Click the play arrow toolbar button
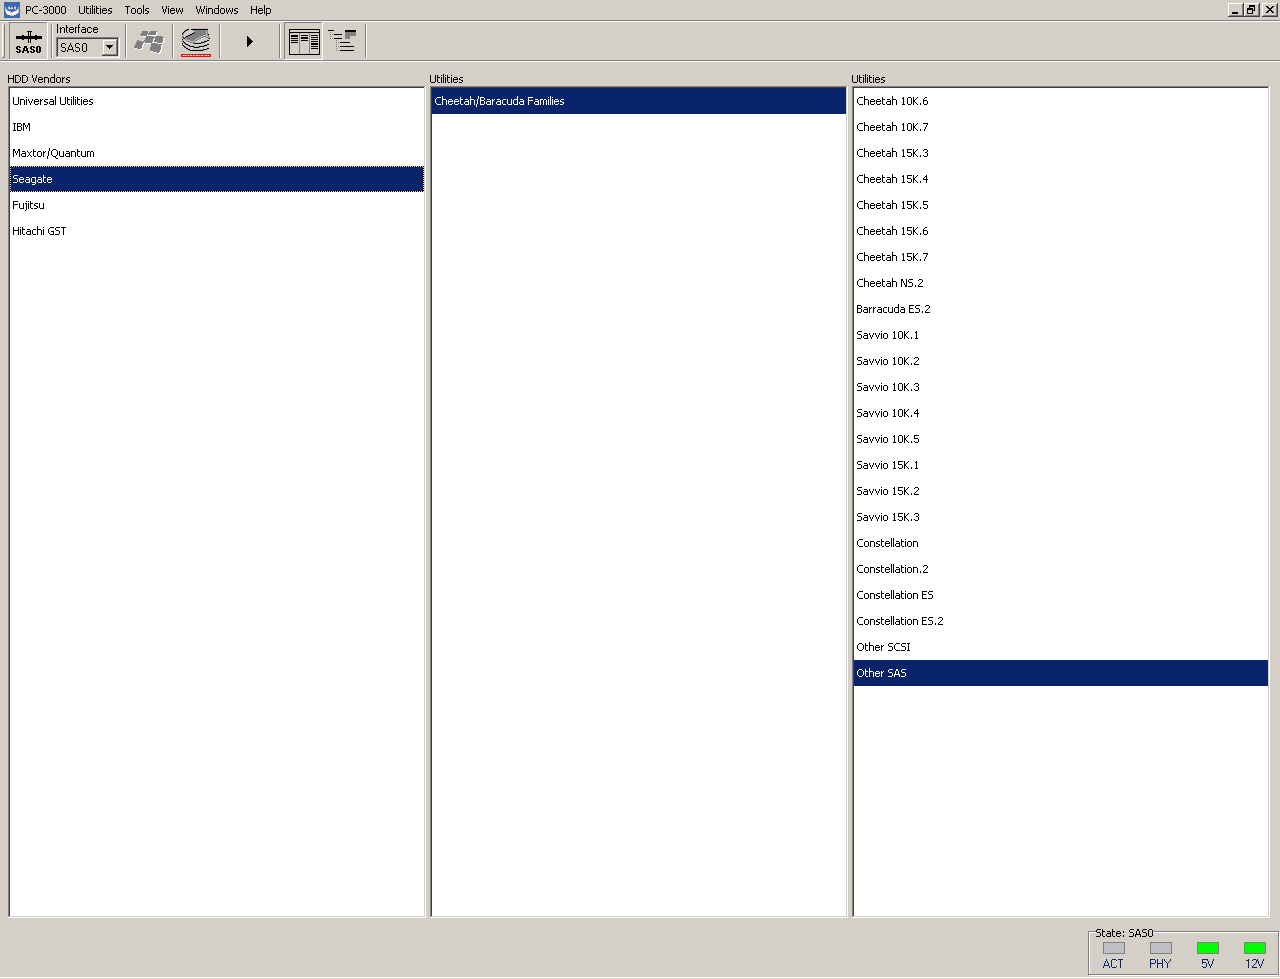Screen dimensions: 1280x979 250,42
